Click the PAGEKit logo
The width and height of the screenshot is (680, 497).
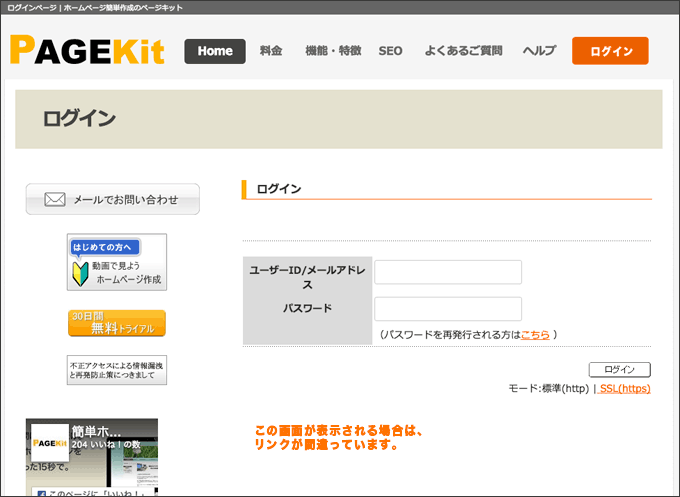click(x=87, y=50)
